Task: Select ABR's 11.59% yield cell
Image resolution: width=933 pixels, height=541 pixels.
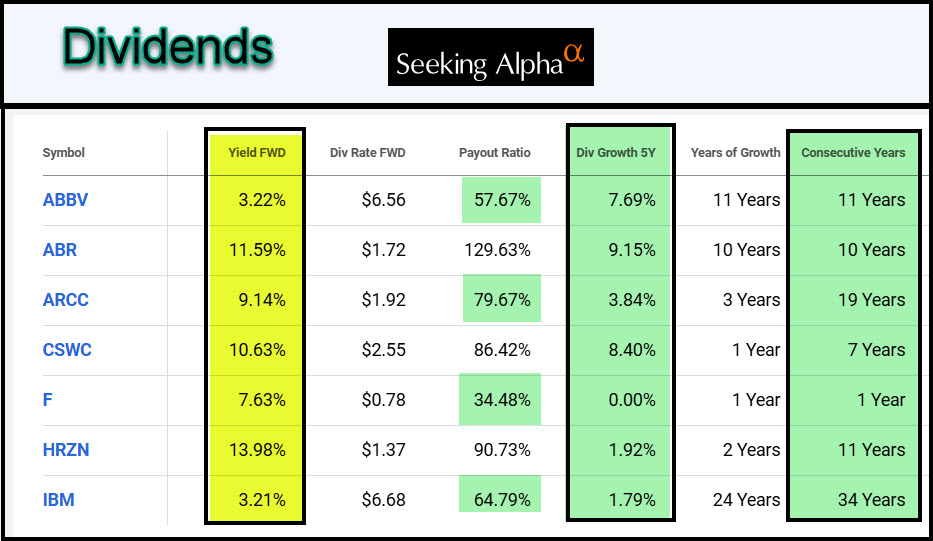Action: pos(258,250)
